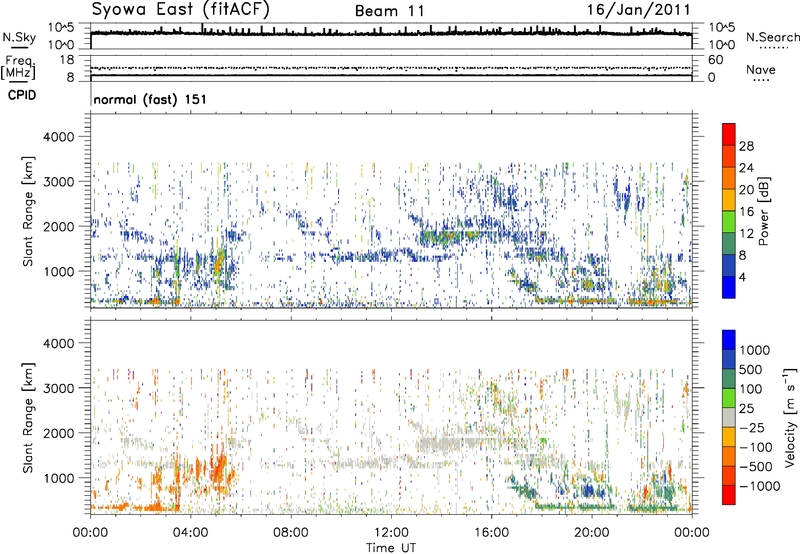
Task: Click the "3000" tick on the velocity panel
Action: coord(59,388)
